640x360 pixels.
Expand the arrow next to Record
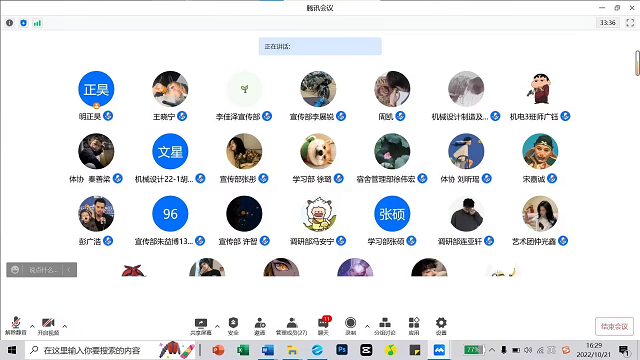[367, 327]
